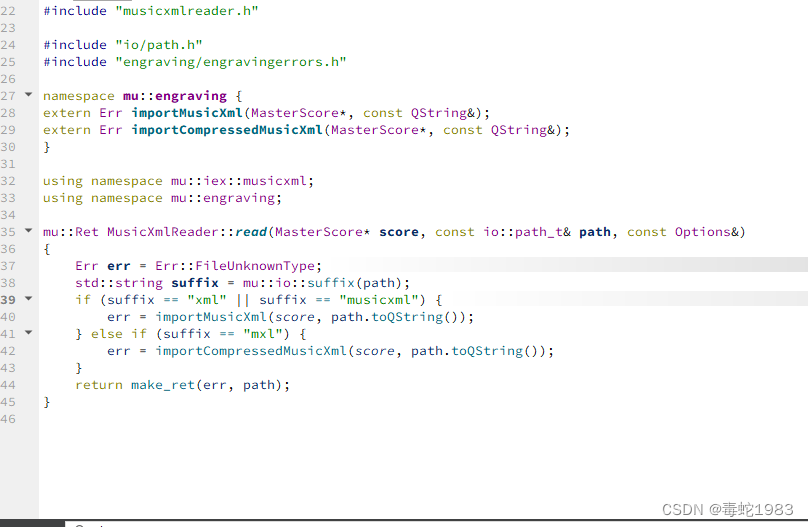Click the bold score parameter
The width and height of the screenshot is (808, 527).
(x=399, y=232)
